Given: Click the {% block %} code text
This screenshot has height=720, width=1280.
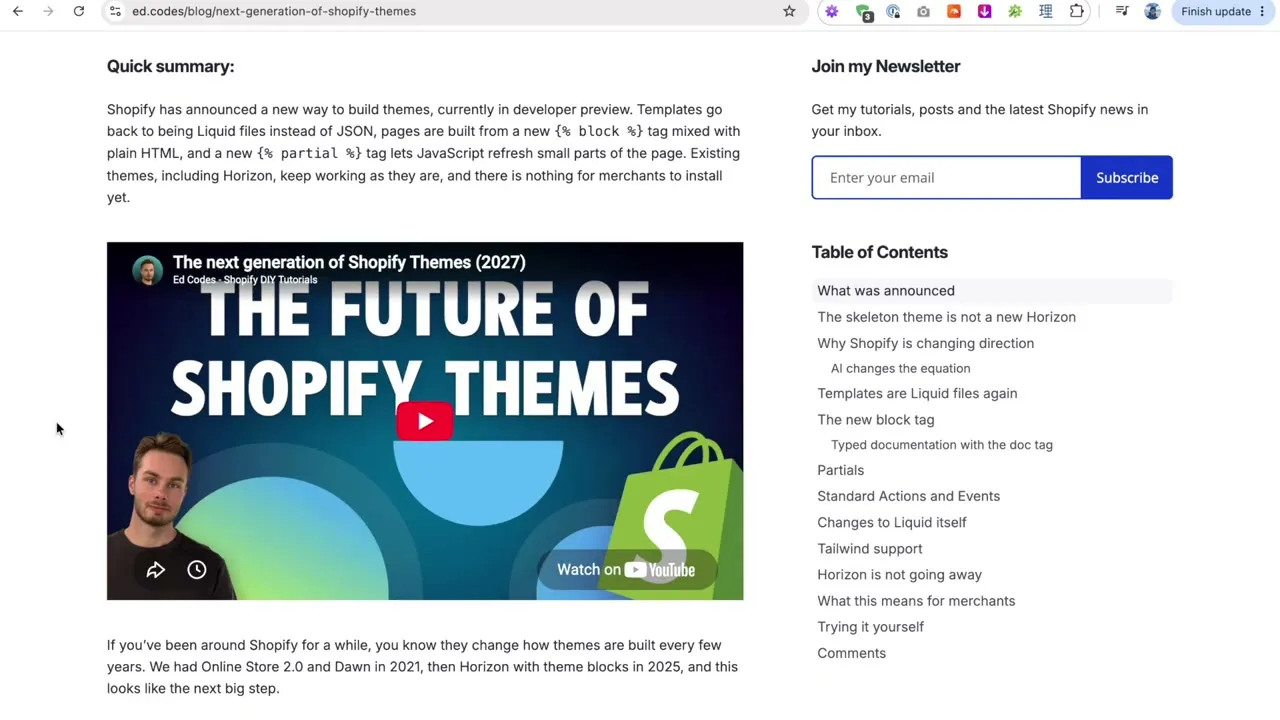Looking at the screenshot, I should point(598,131).
